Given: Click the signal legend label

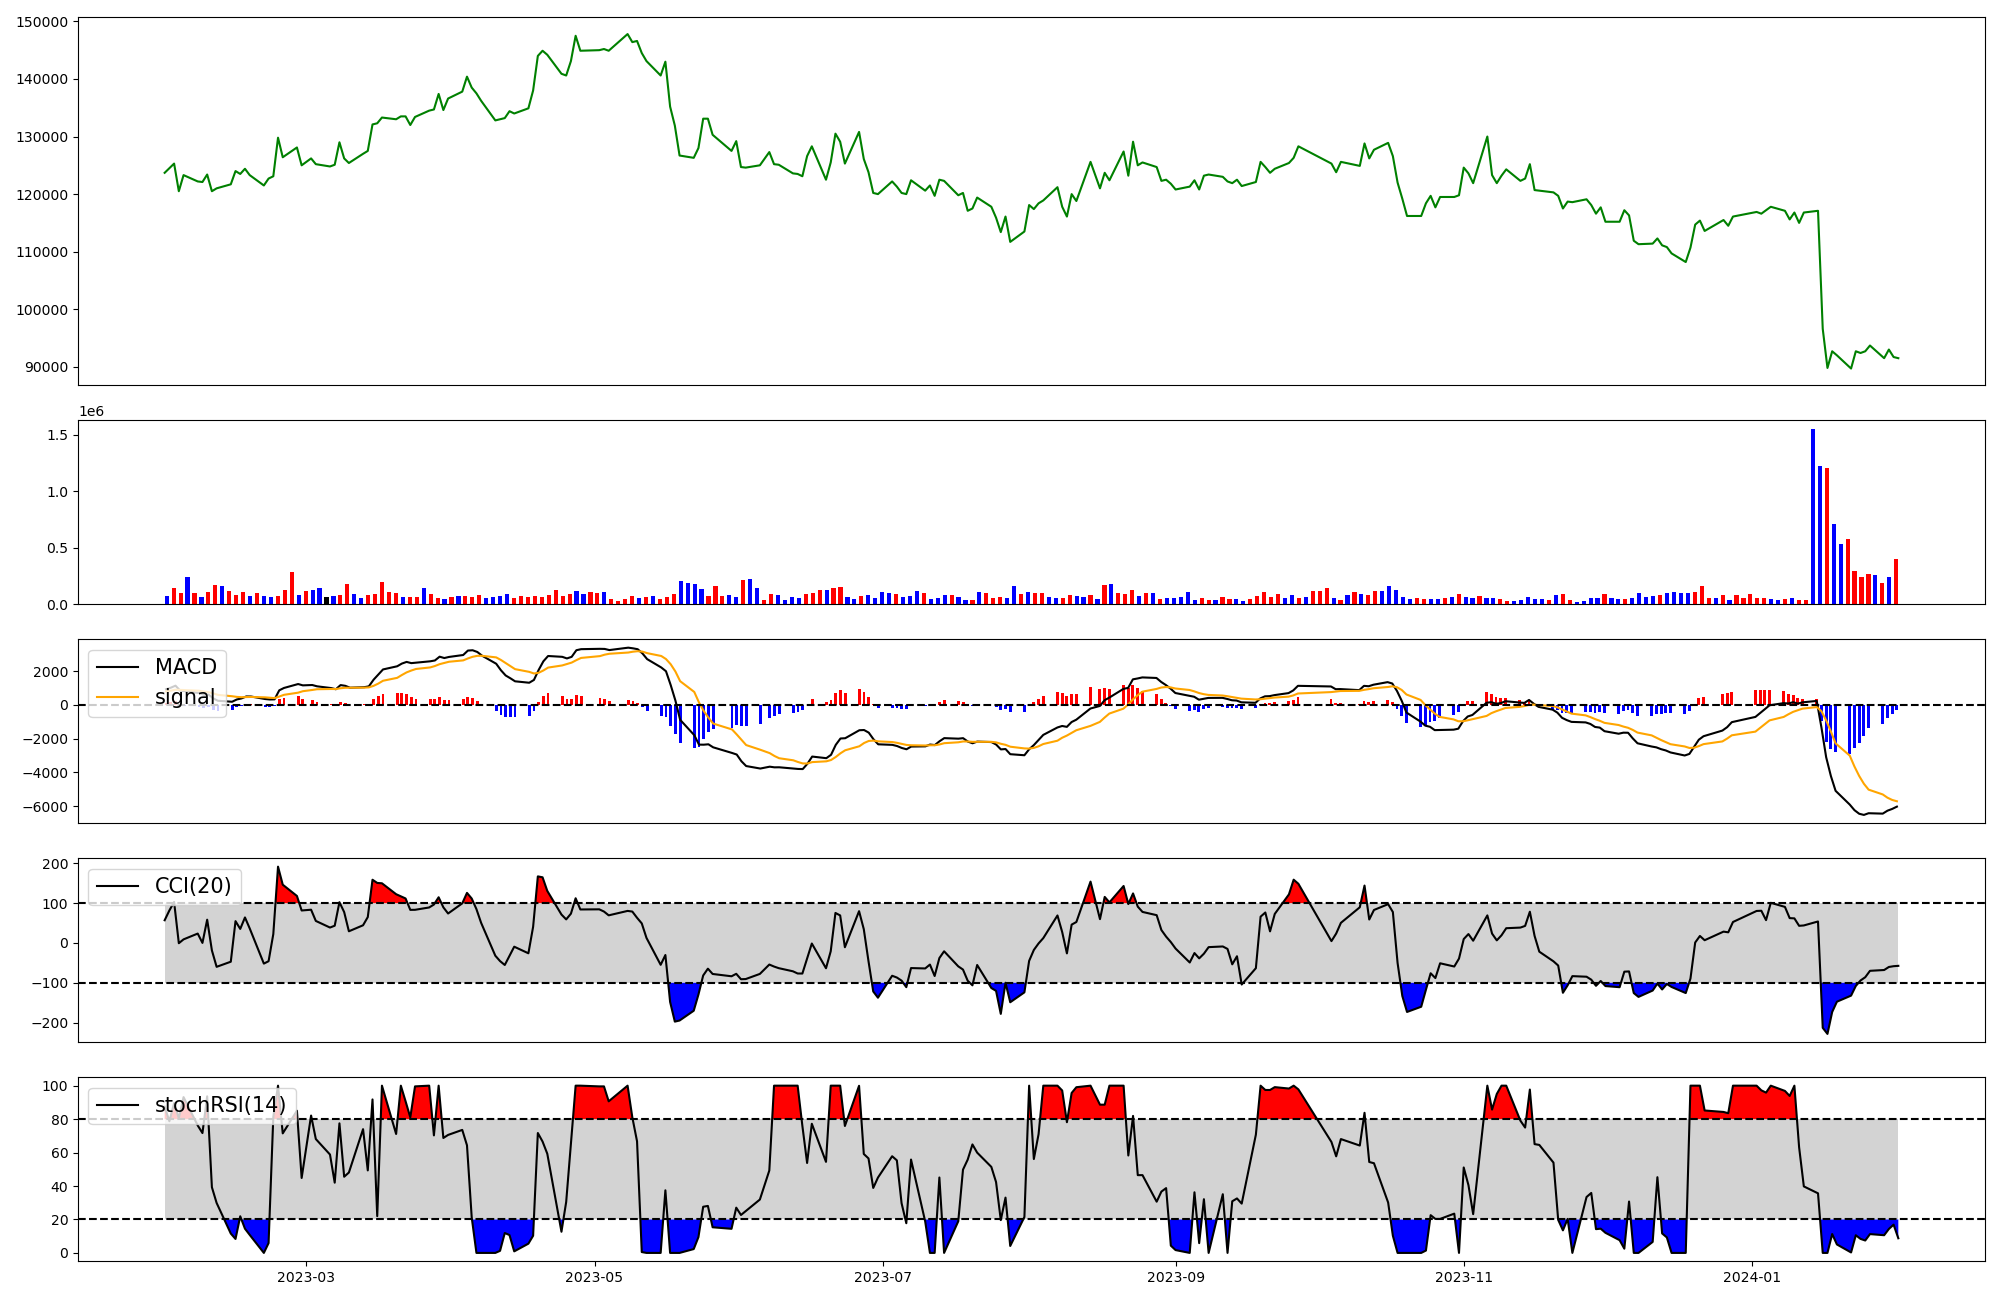Looking at the screenshot, I should (185, 697).
